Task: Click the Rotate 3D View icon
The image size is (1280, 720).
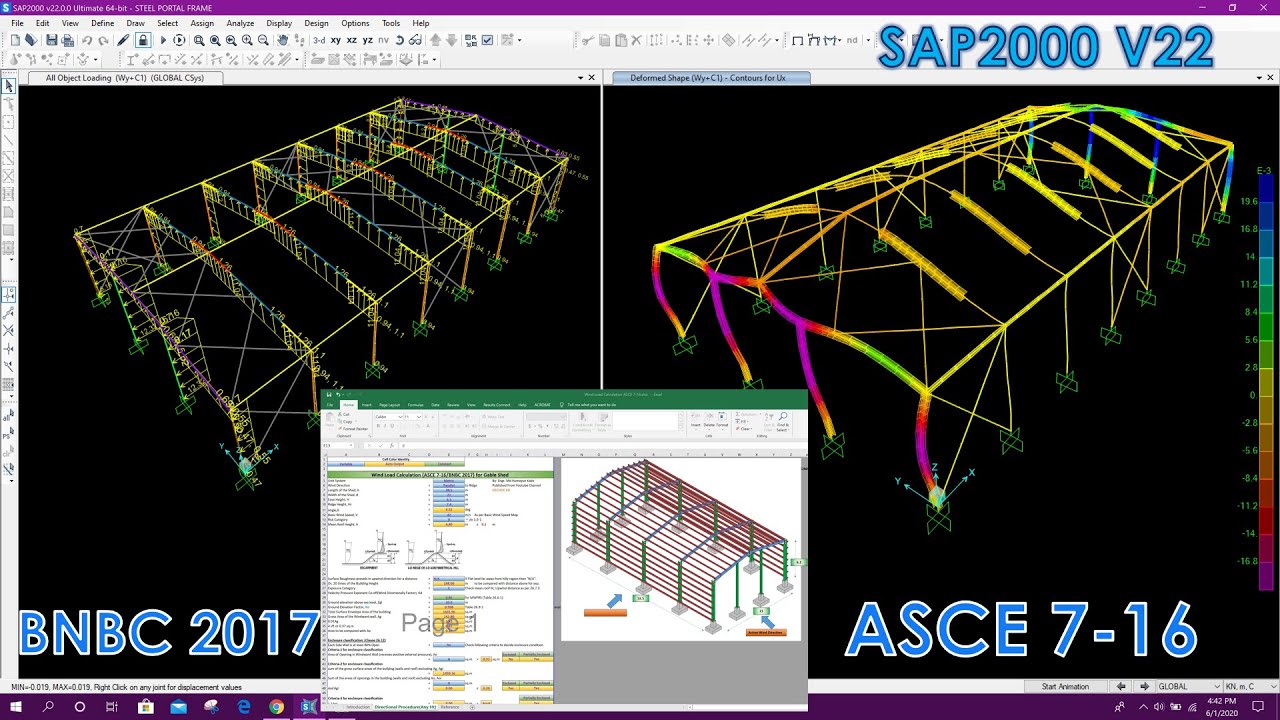Action: (x=399, y=40)
